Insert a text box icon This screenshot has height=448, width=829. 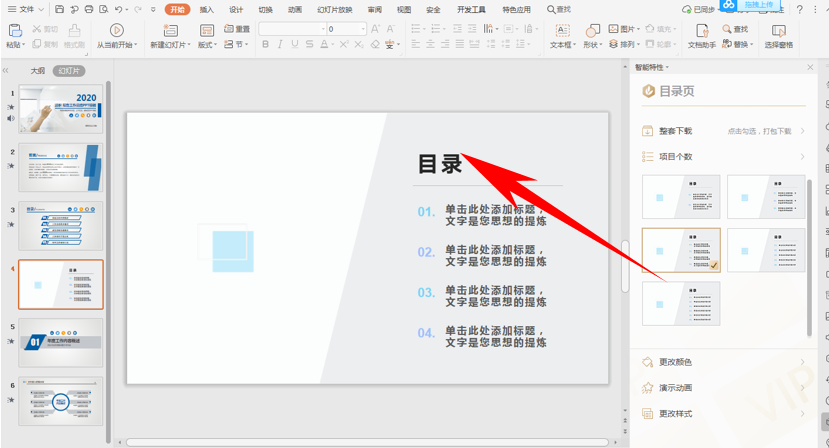point(563,31)
